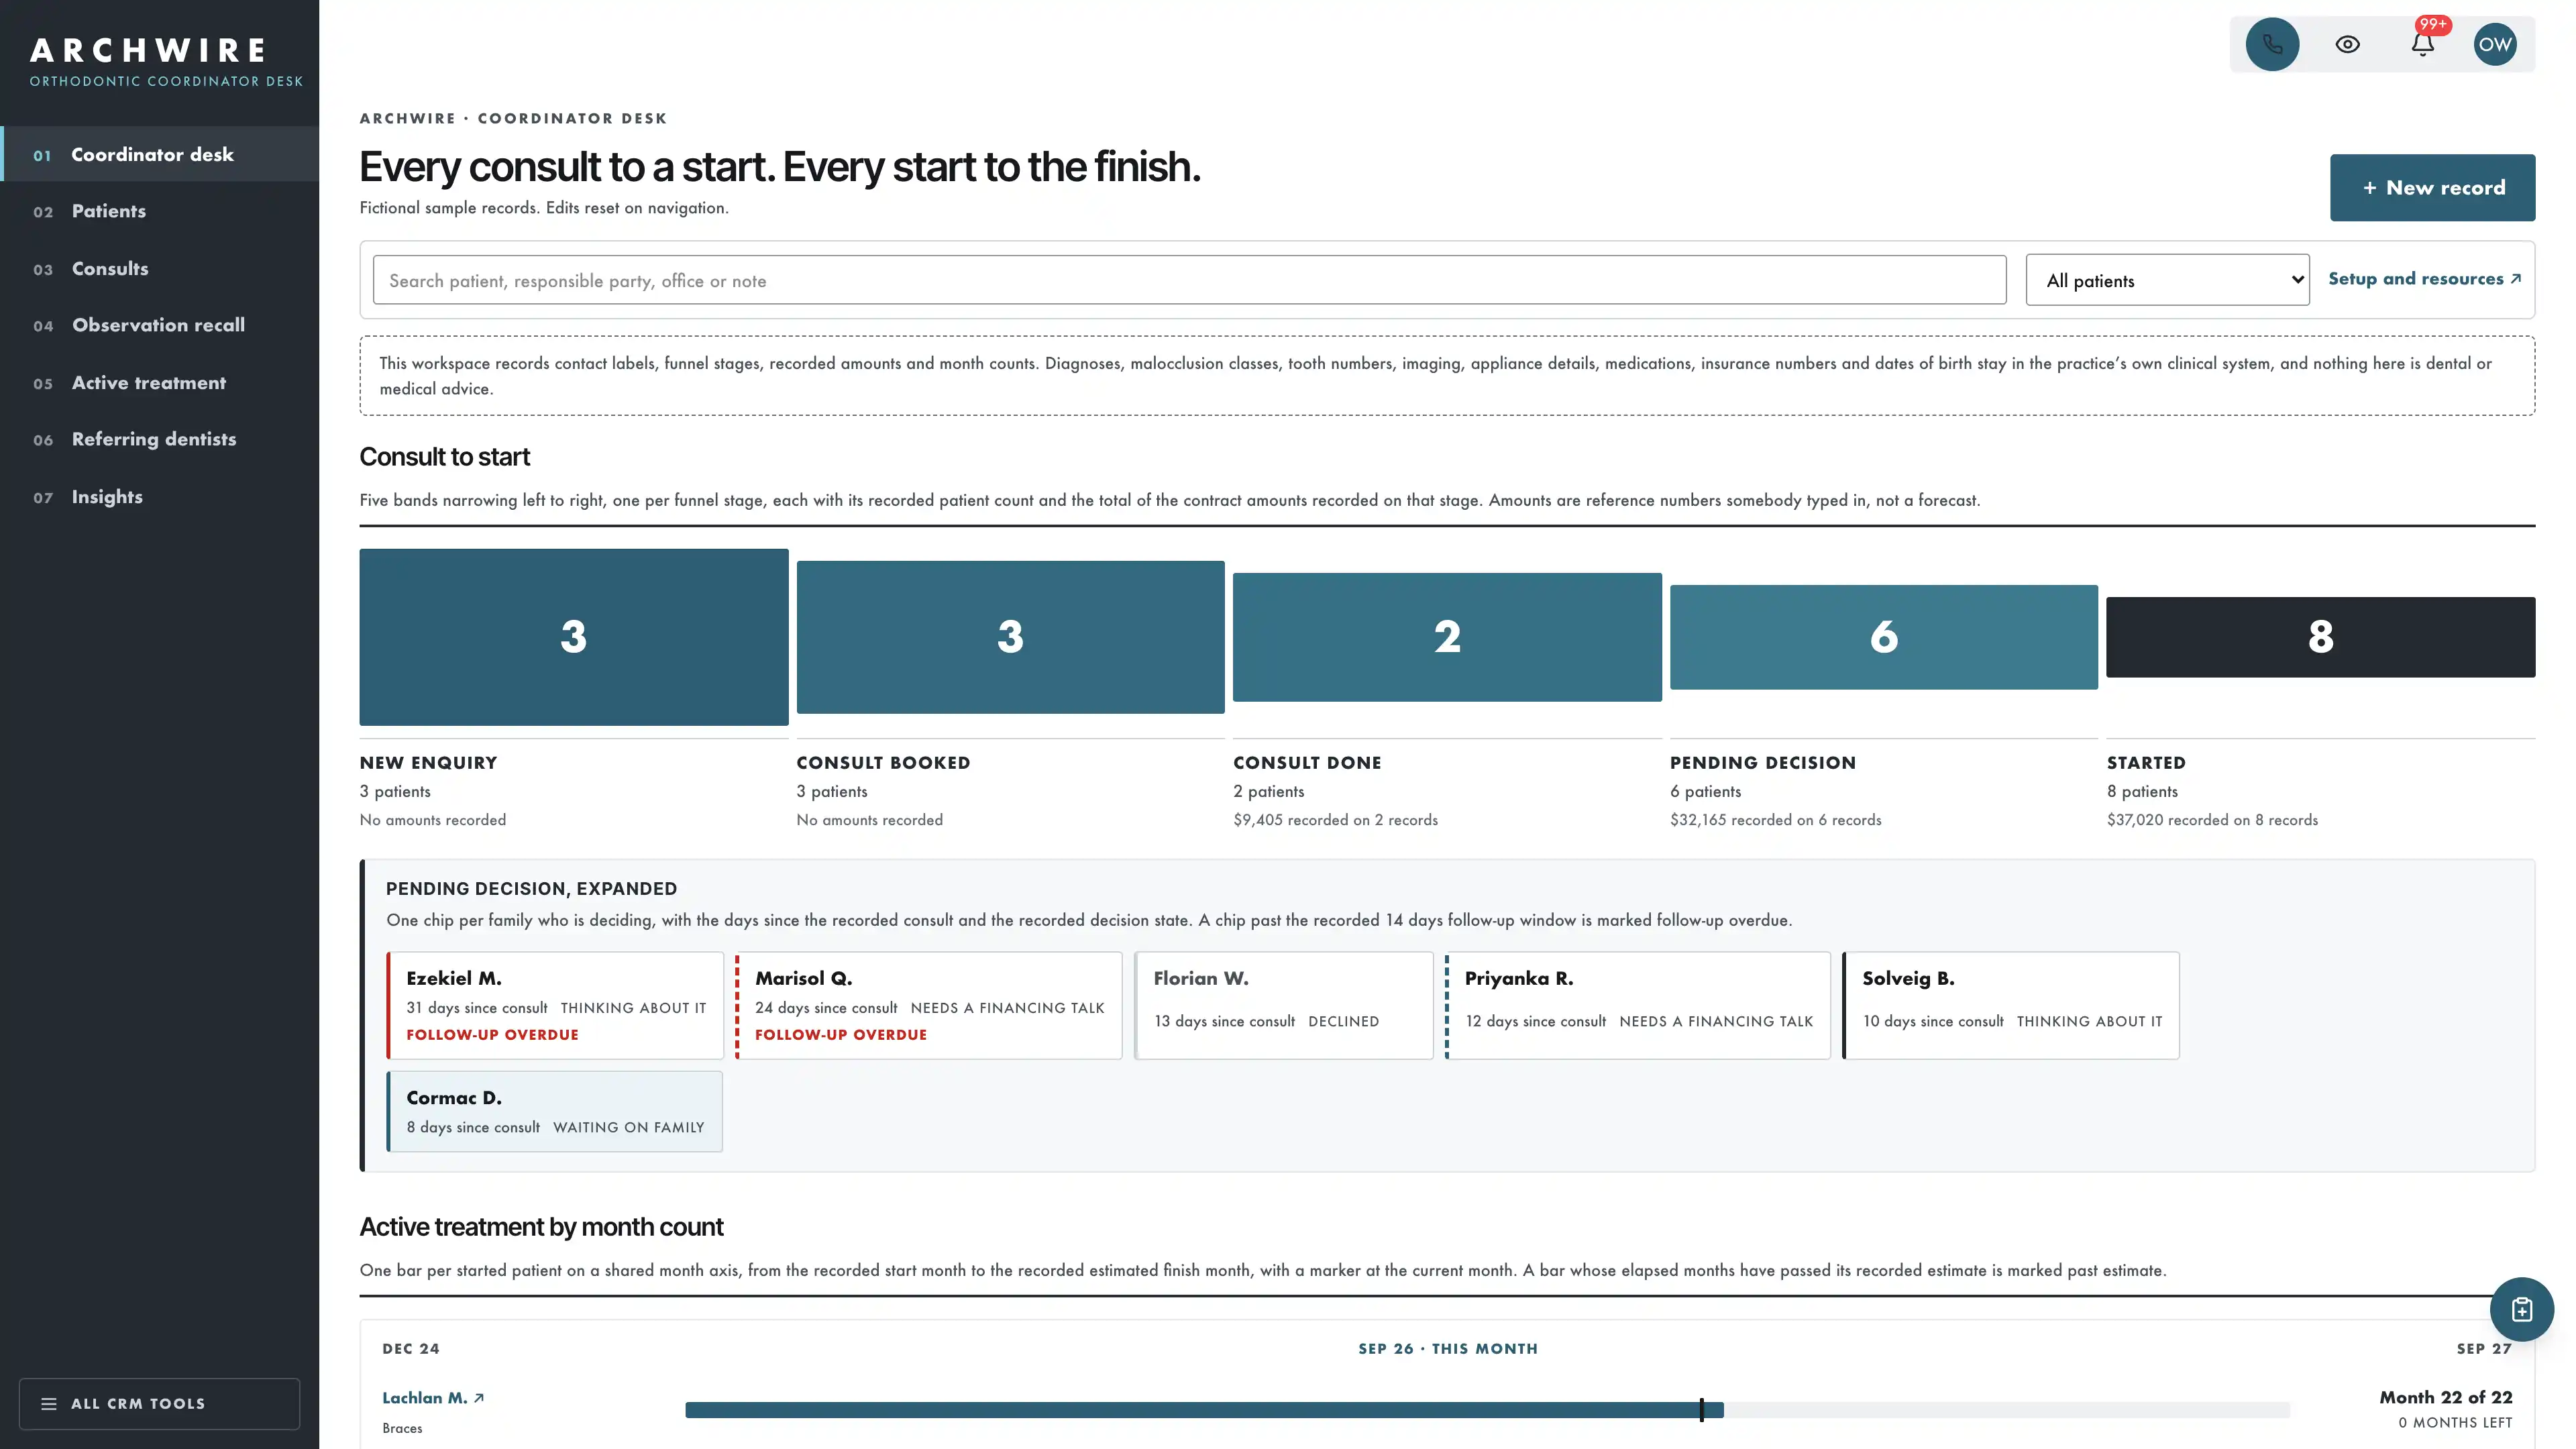Toggle the eye visibility icon

[x=2347, y=44]
